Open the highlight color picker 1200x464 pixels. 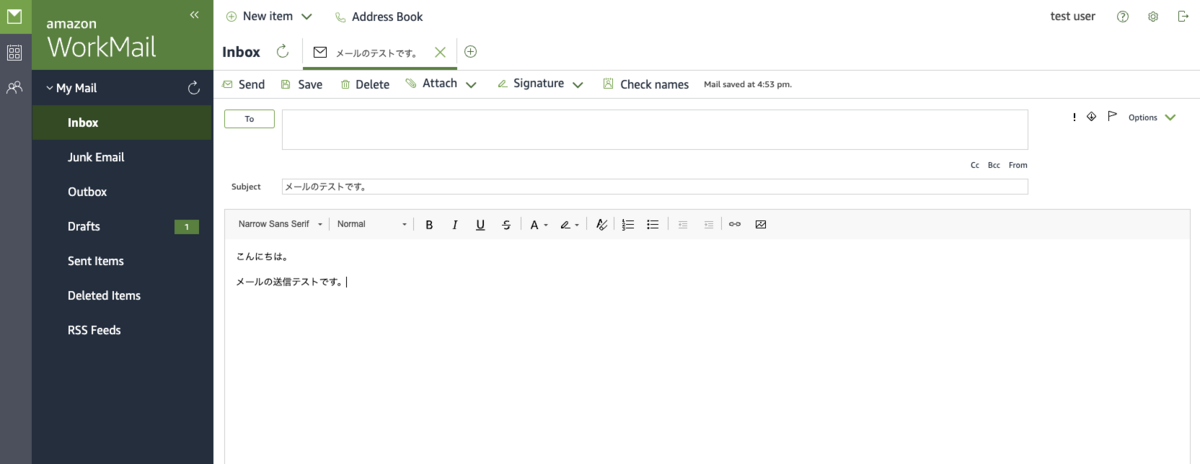coord(569,225)
